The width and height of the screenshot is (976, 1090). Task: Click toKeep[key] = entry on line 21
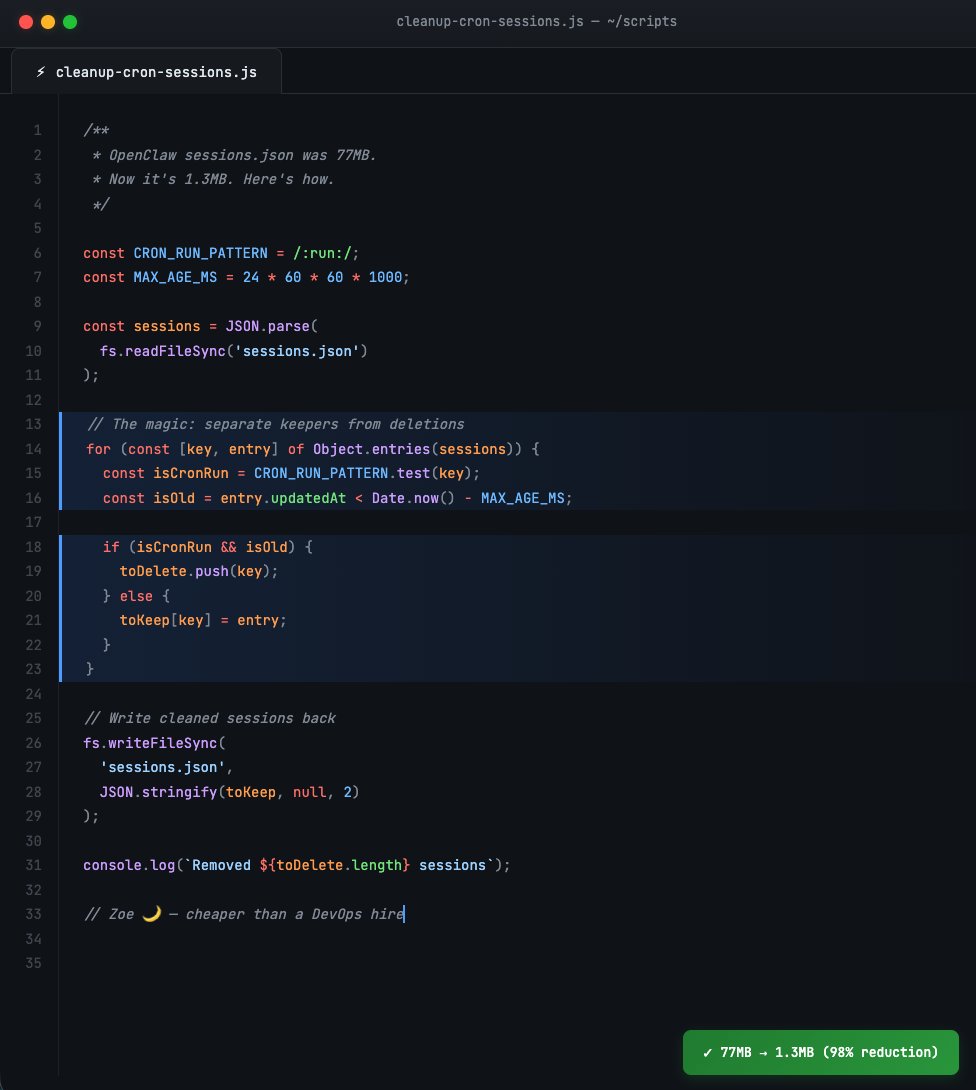coord(199,620)
